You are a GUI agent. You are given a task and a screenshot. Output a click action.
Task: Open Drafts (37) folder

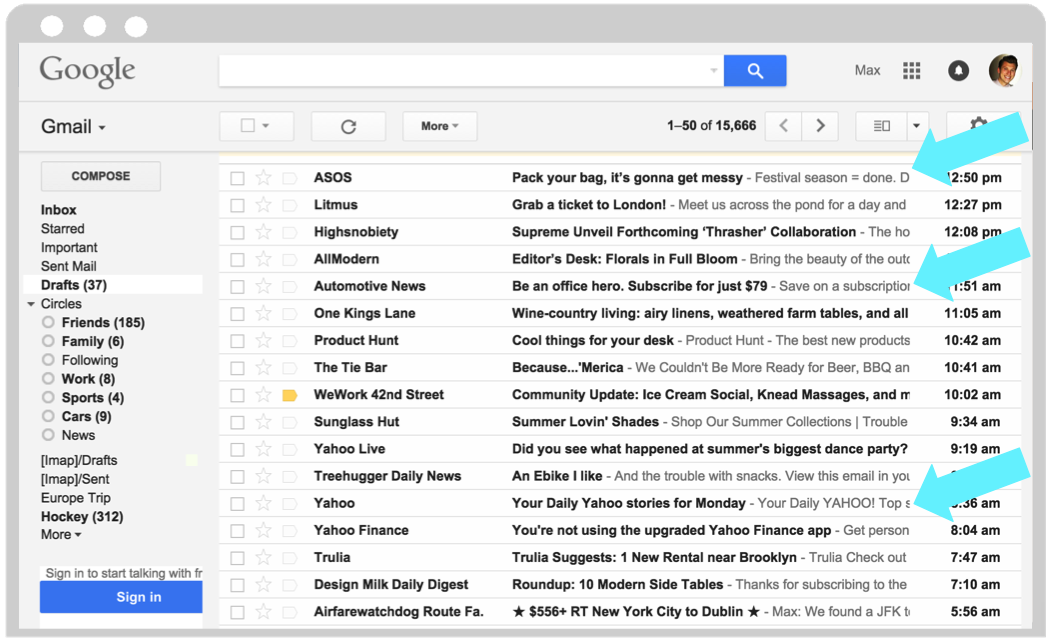pos(74,285)
